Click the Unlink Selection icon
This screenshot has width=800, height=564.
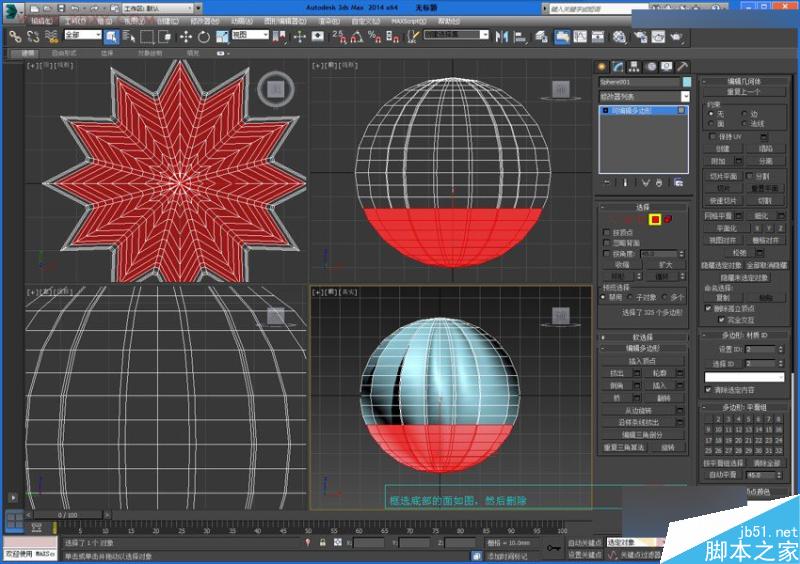pyautogui.click(x=33, y=37)
